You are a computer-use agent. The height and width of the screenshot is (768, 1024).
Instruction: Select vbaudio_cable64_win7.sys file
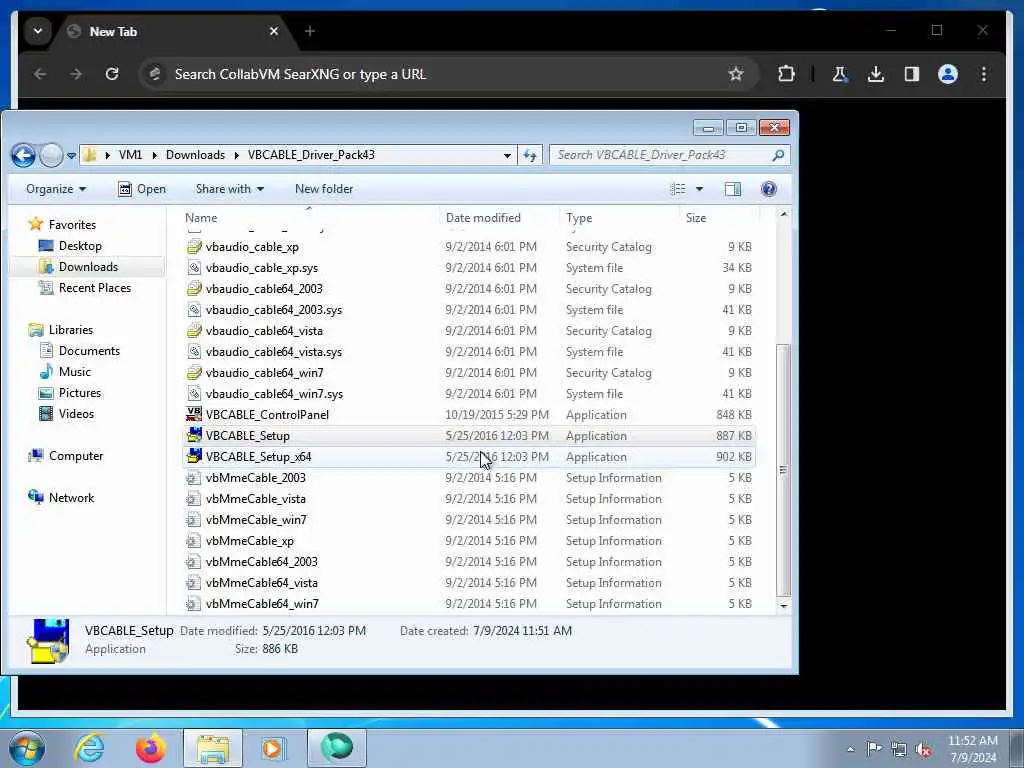tap(469, 394)
